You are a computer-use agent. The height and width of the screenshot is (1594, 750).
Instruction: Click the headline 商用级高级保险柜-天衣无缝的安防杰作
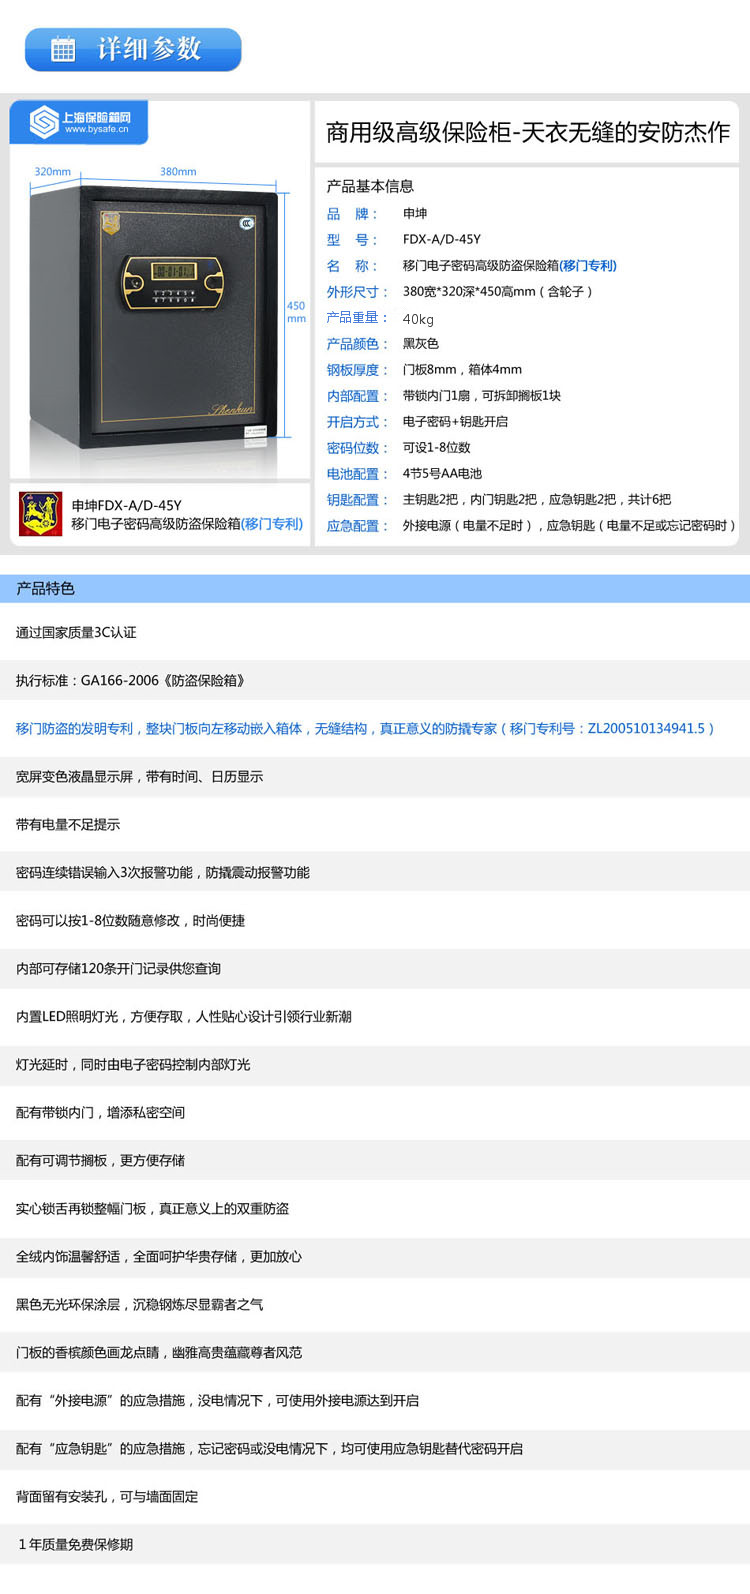528,132
